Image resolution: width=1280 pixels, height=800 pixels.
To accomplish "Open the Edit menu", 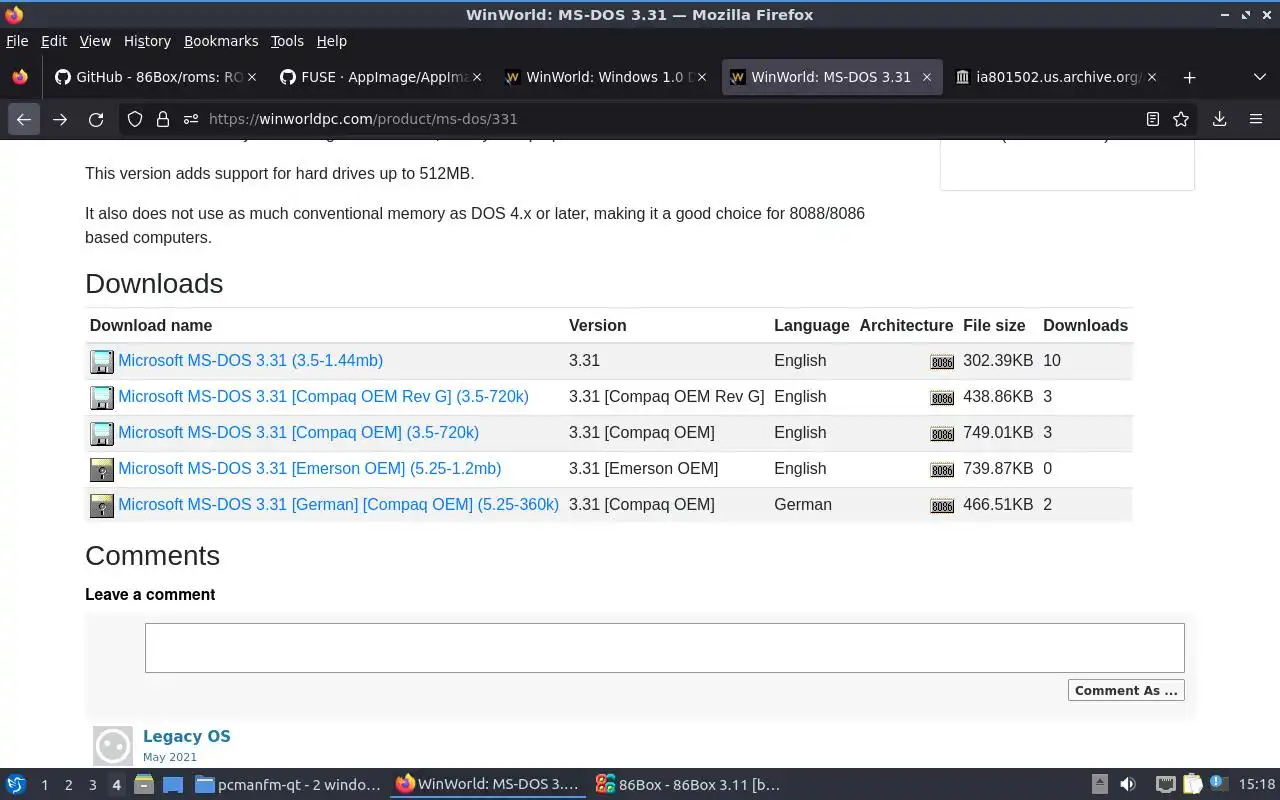I will tap(54, 41).
